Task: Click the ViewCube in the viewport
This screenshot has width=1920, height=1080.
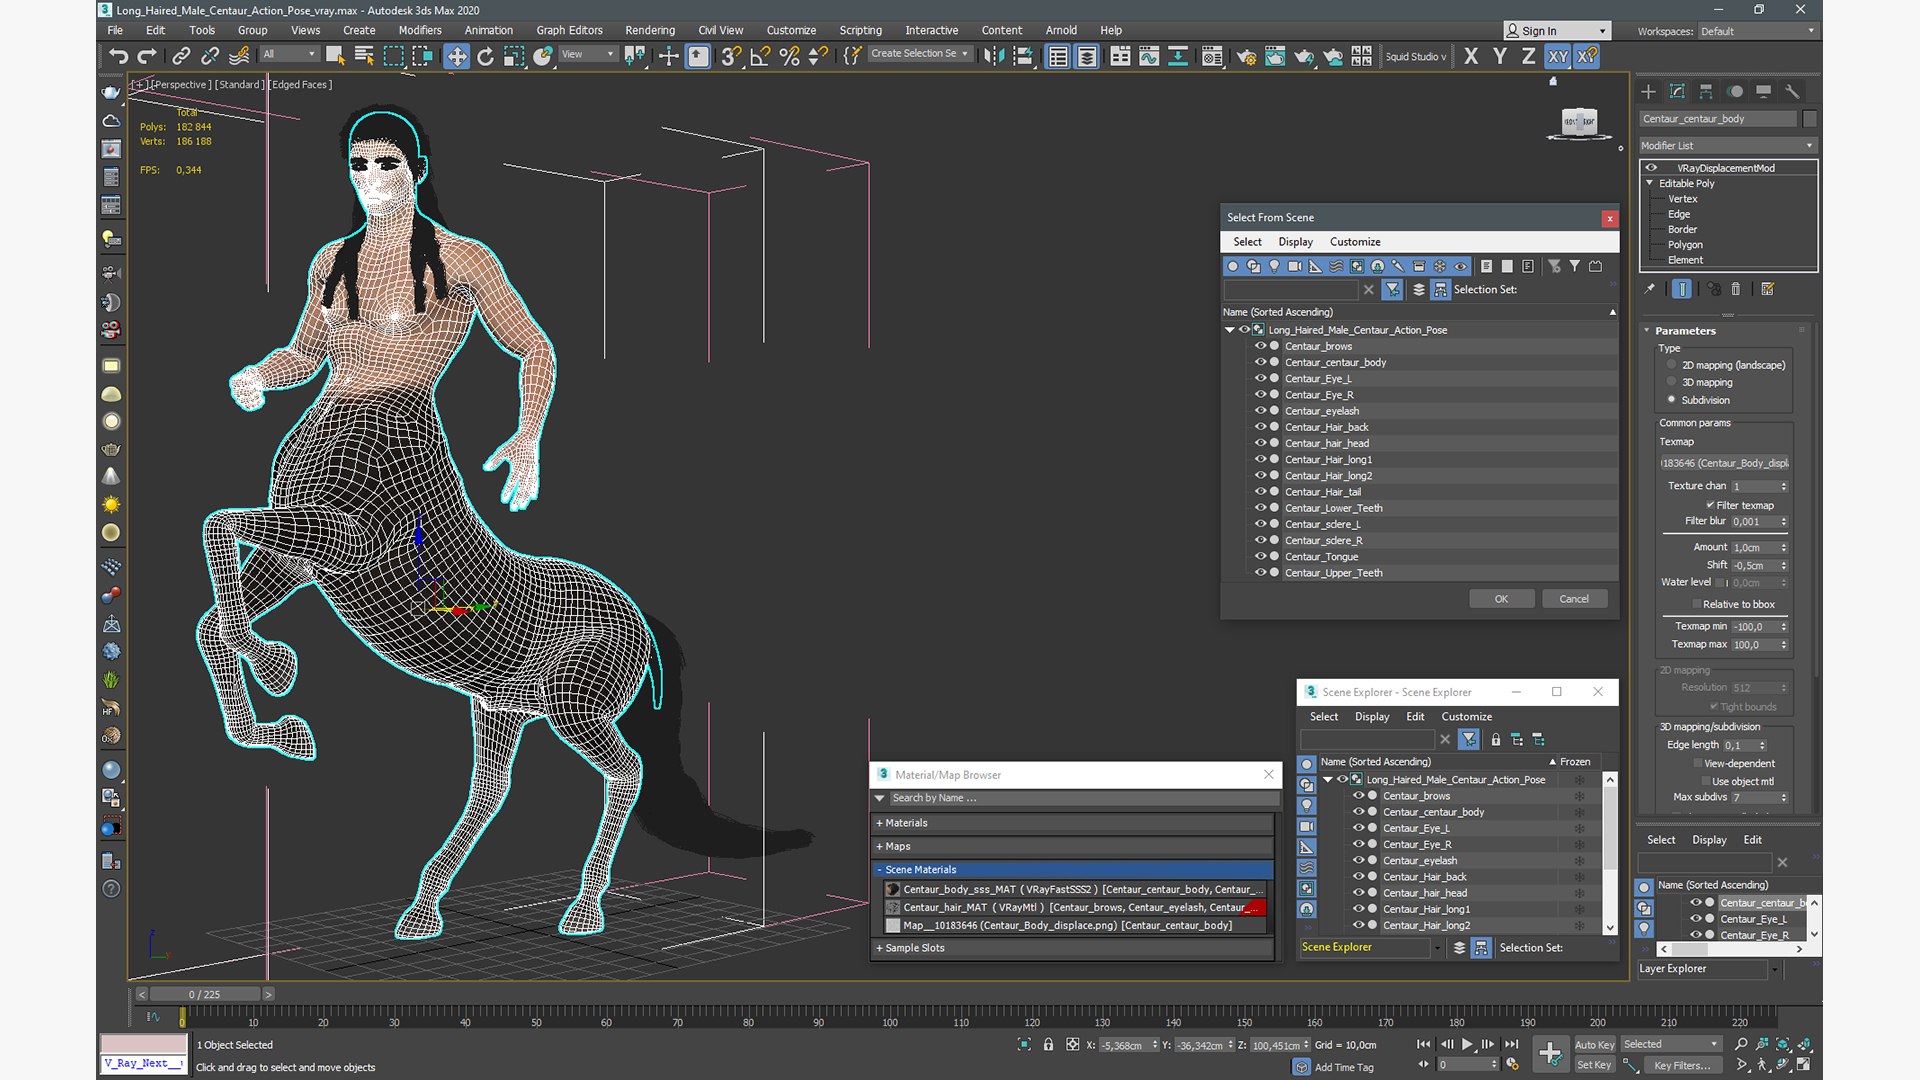Action: click(1579, 122)
